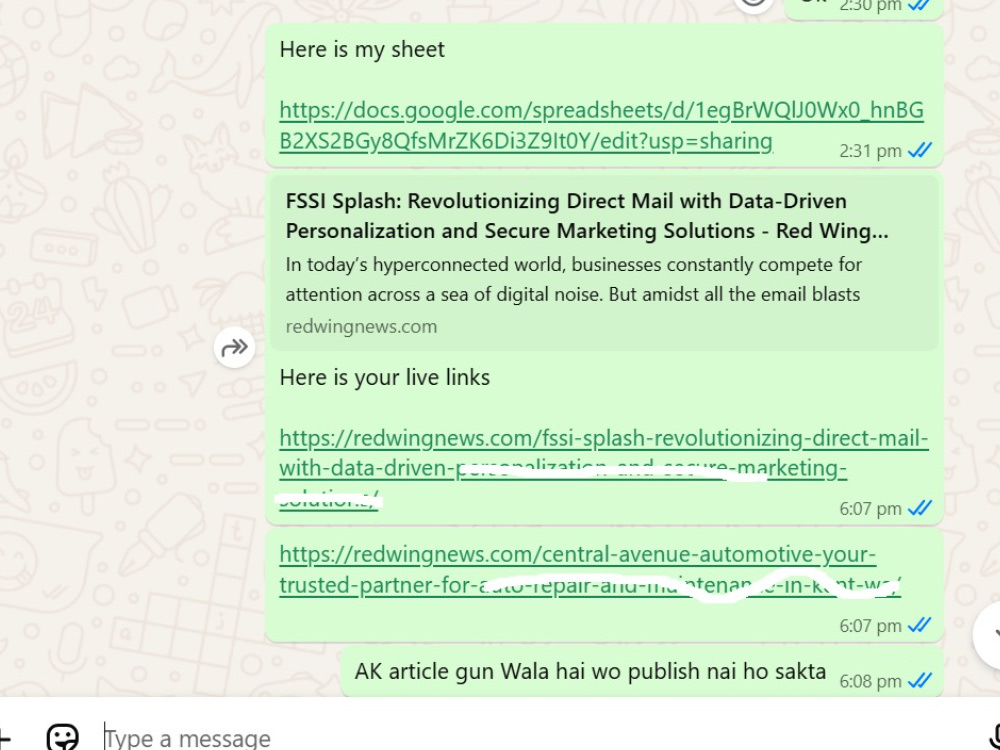Click the redwingnews.com domain text in preview
Image resolution: width=1000 pixels, height=750 pixels.
(361, 327)
